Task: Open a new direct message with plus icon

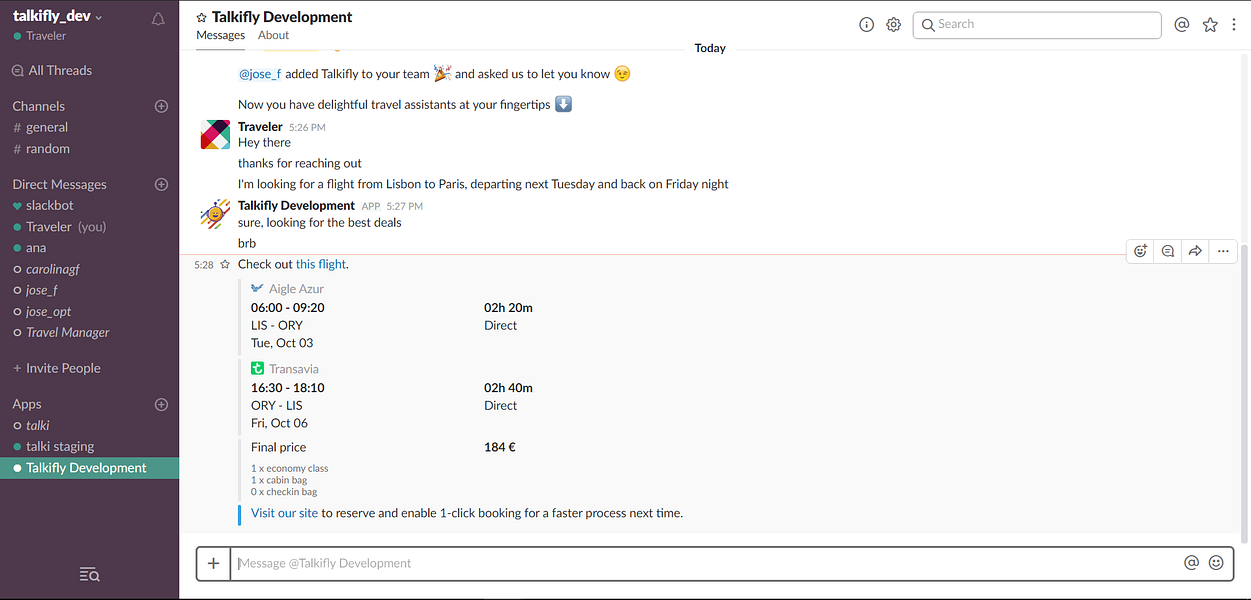Action: click(162, 184)
